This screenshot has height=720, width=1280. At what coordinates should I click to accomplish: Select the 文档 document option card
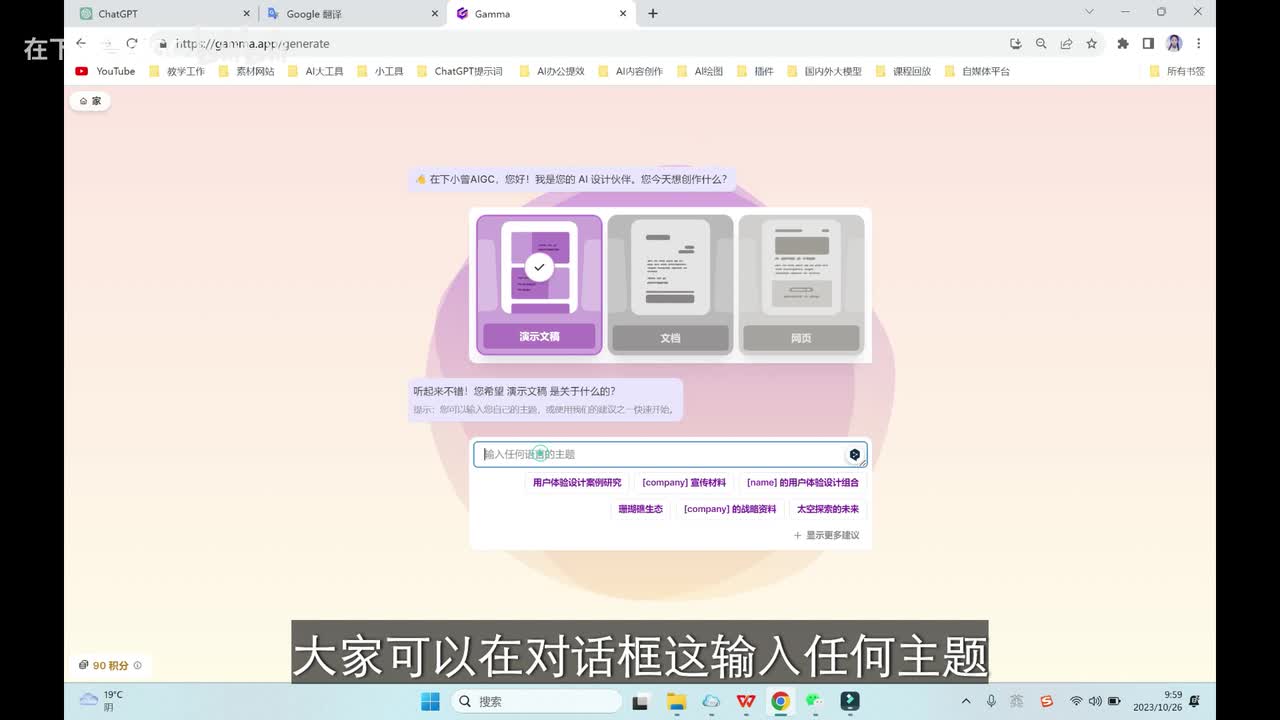[670, 285]
